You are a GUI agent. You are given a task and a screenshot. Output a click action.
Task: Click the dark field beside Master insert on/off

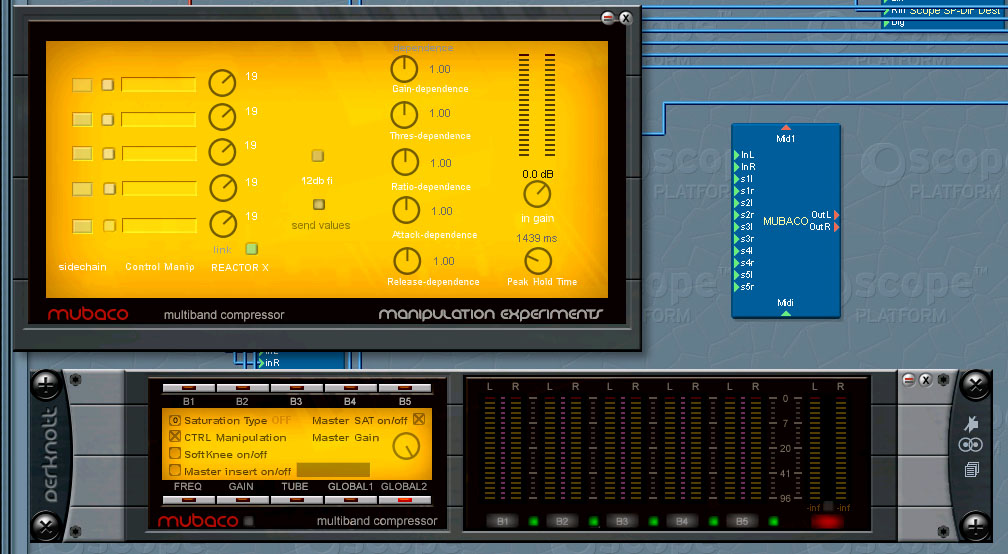[x=333, y=470]
